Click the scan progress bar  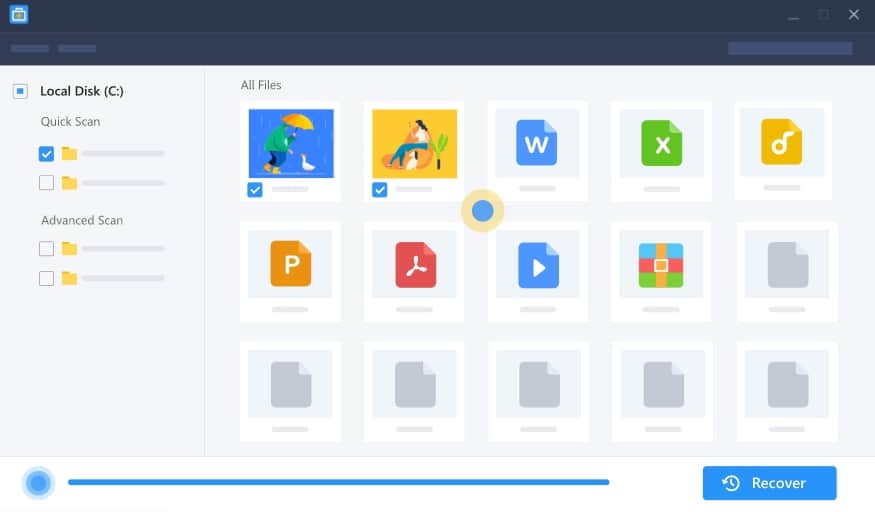pyautogui.click(x=338, y=482)
